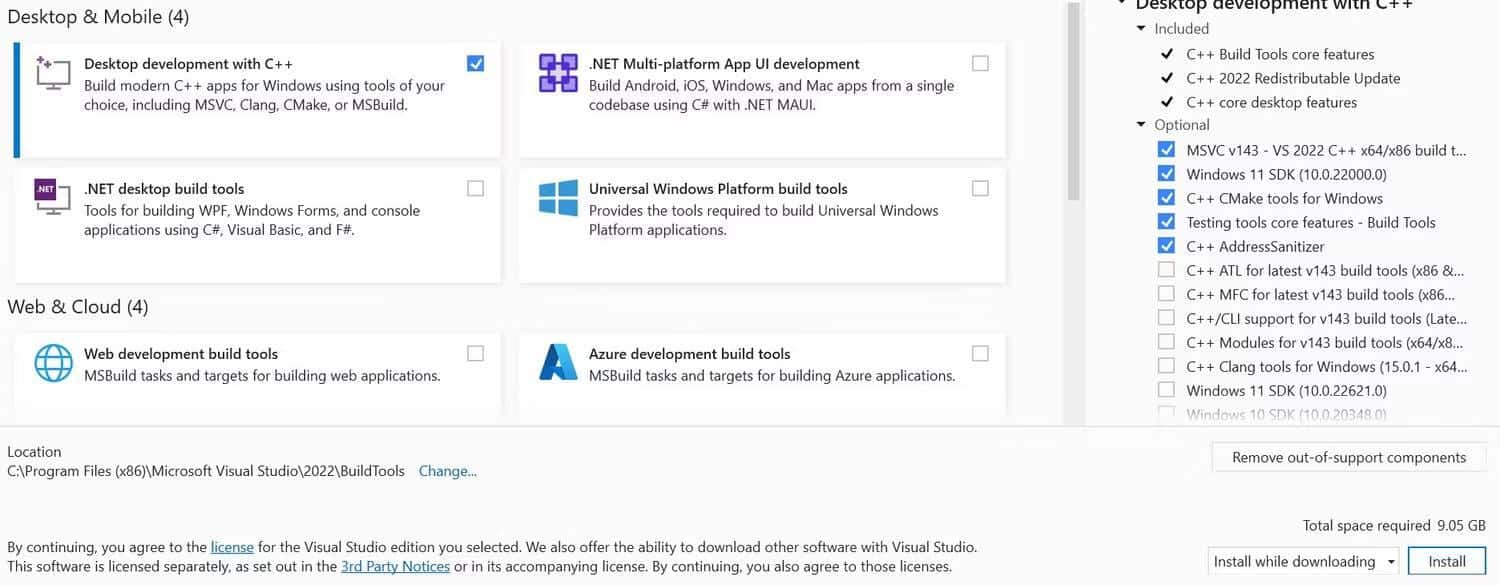Screen dimensions: 1500x585
Task: Enable C++ Clang tools for Windows
Action: 1166,366
